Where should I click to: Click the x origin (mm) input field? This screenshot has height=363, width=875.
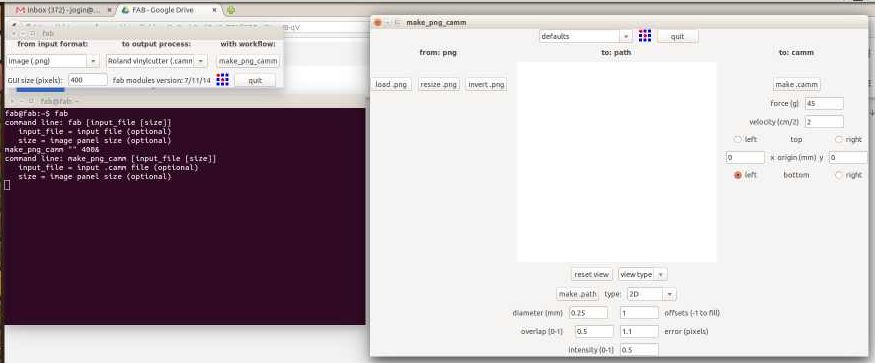[x=746, y=157]
